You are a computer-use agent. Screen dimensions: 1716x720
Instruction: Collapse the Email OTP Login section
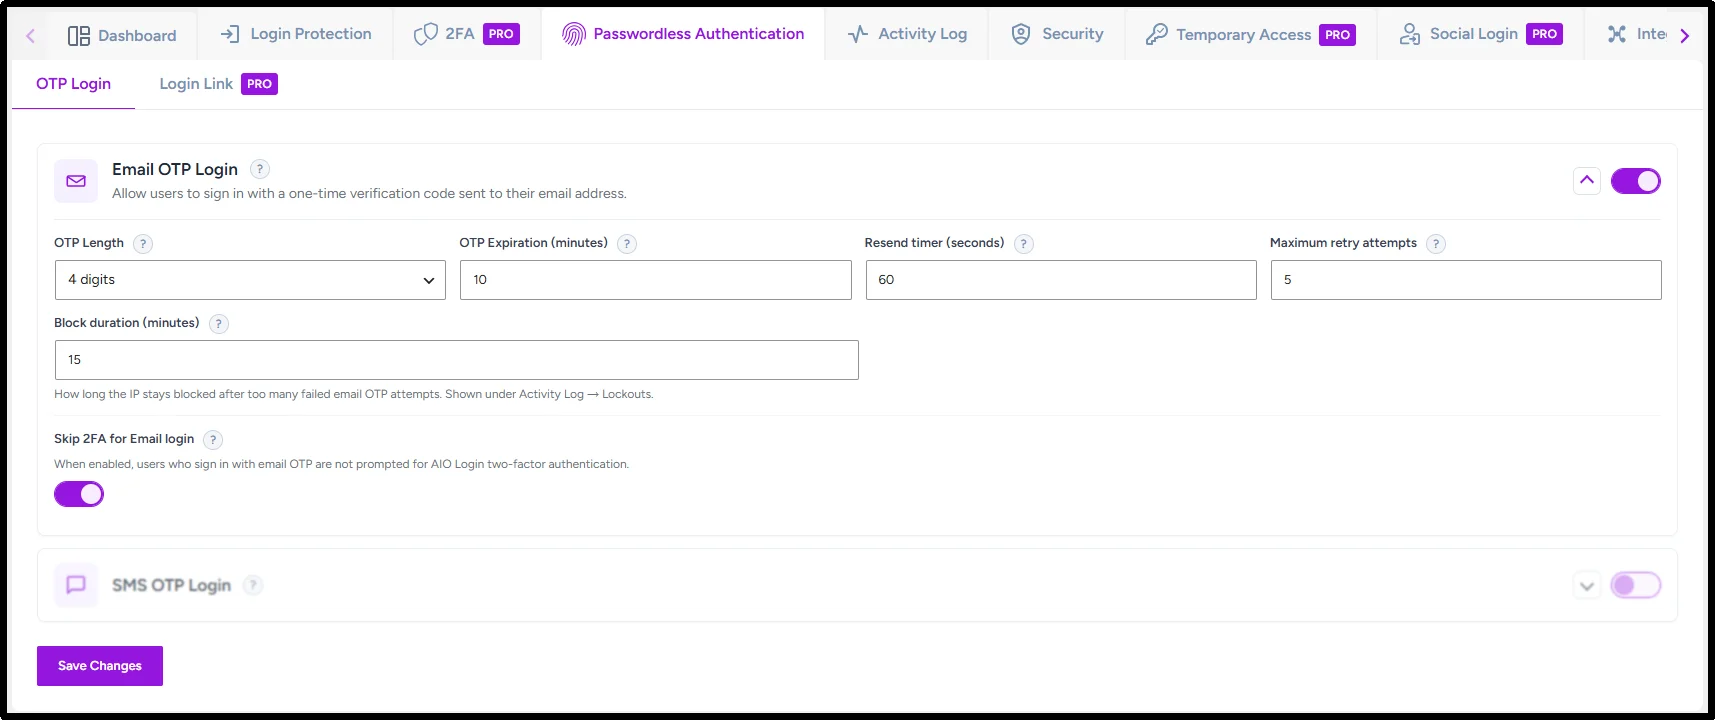(x=1587, y=181)
